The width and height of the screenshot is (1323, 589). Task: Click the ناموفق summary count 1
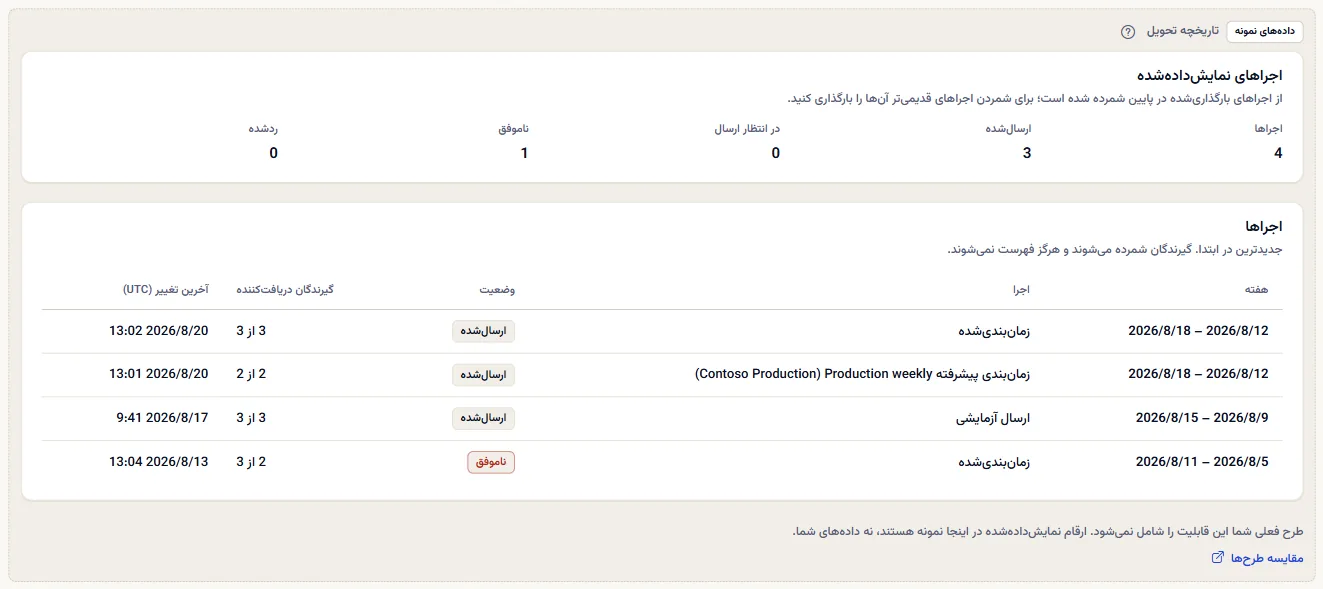pos(524,153)
